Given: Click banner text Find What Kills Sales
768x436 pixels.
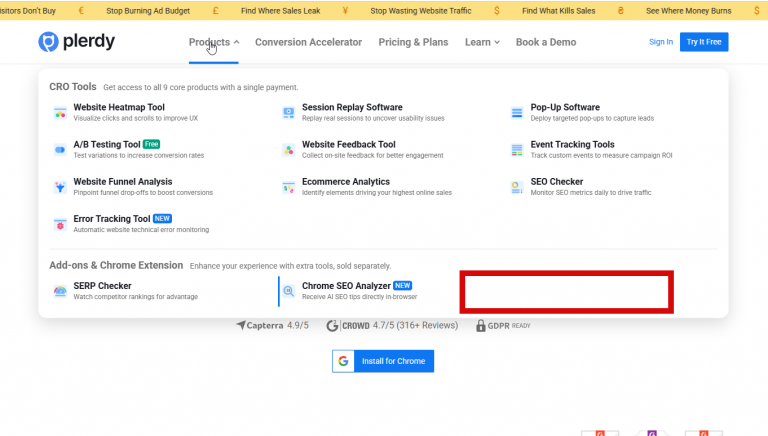Looking at the screenshot, I should (x=559, y=11).
